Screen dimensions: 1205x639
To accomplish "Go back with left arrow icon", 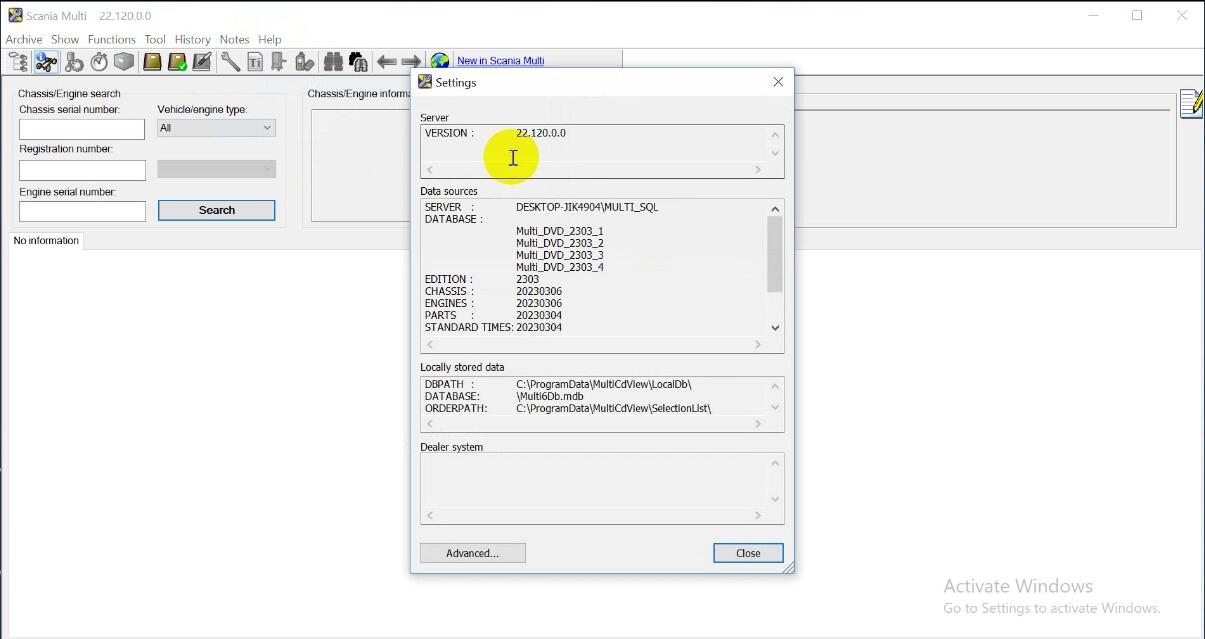I will point(387,62).
